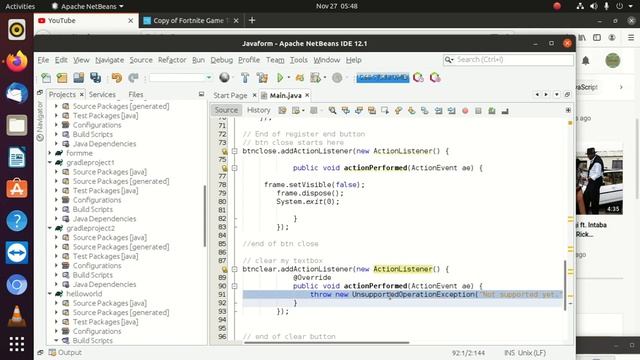
Task: Expand Configurations under gradleproject2
Action: 56,266
